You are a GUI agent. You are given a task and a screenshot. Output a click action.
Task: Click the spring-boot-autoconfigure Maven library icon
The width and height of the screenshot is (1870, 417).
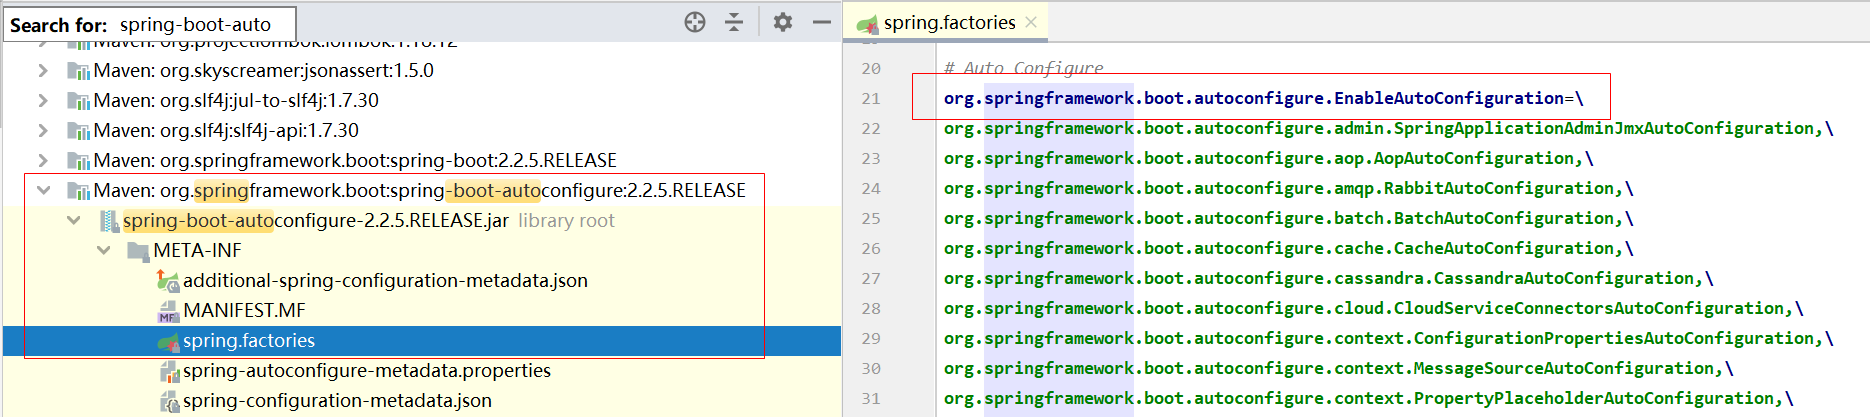pos(78,191)
